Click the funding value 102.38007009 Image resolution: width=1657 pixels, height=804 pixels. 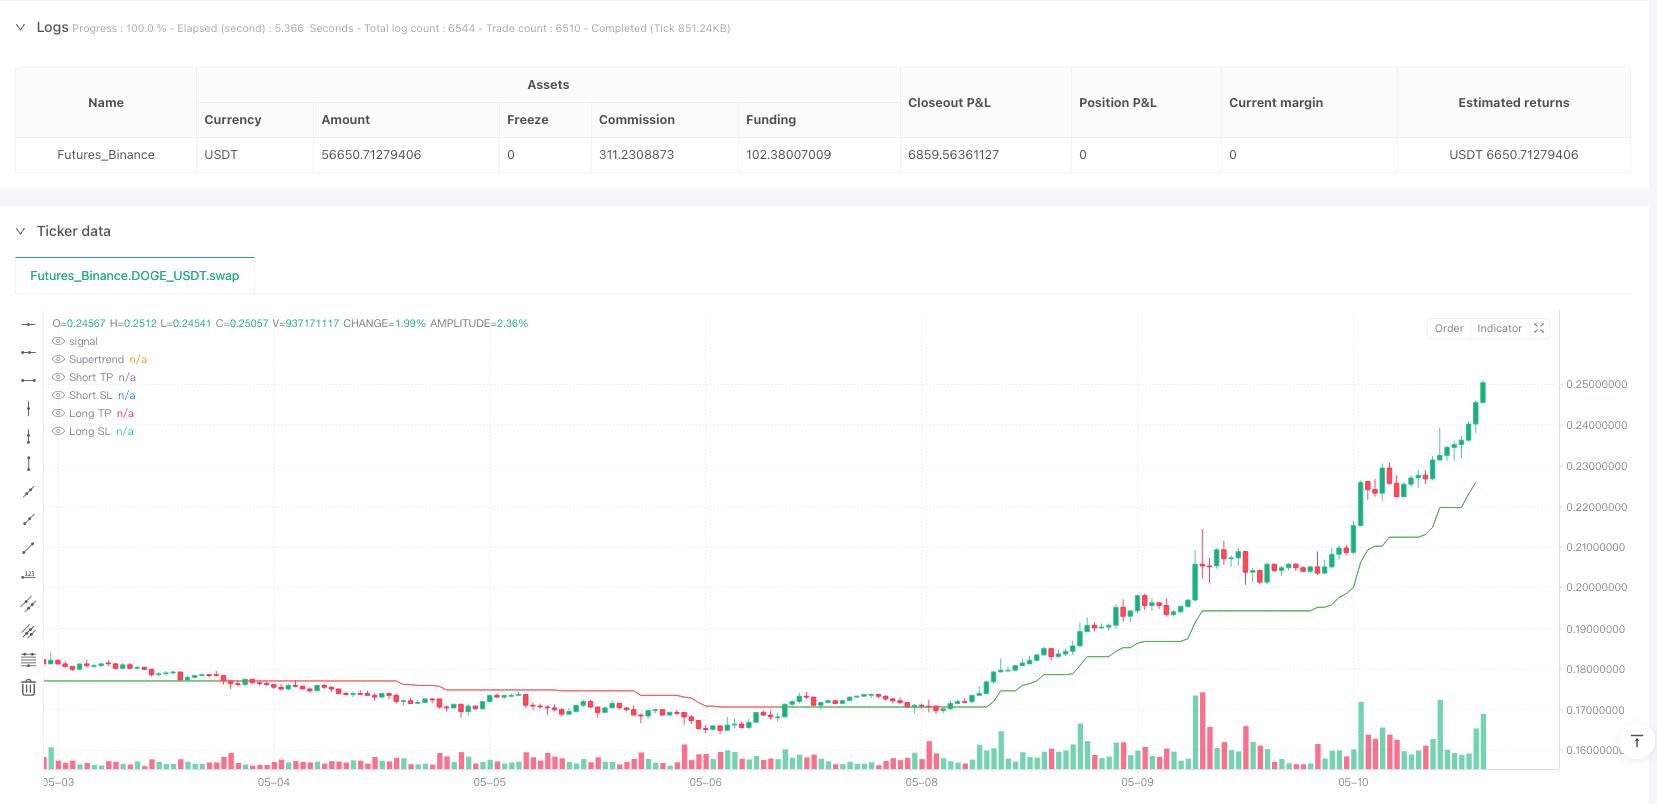click(x=788, y=155)
